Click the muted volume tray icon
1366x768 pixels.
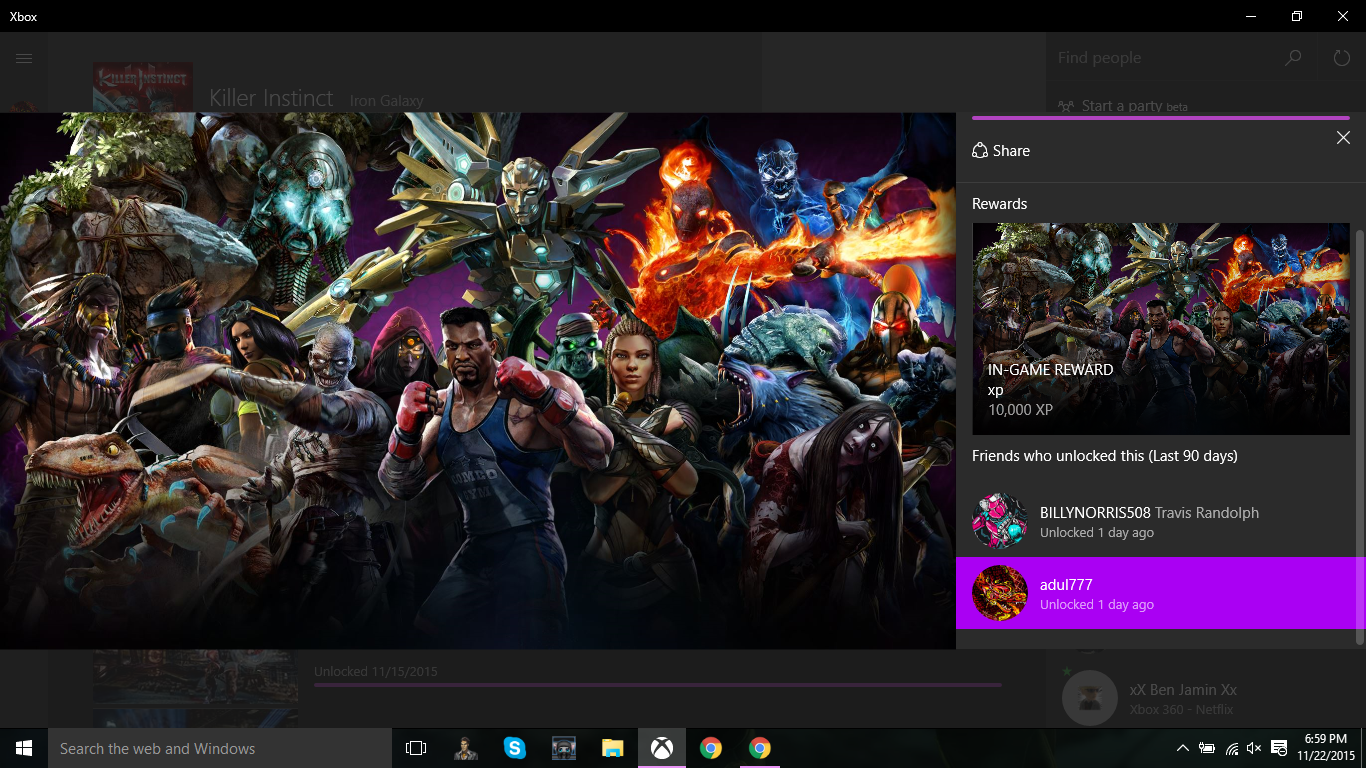click(1254, 748)
